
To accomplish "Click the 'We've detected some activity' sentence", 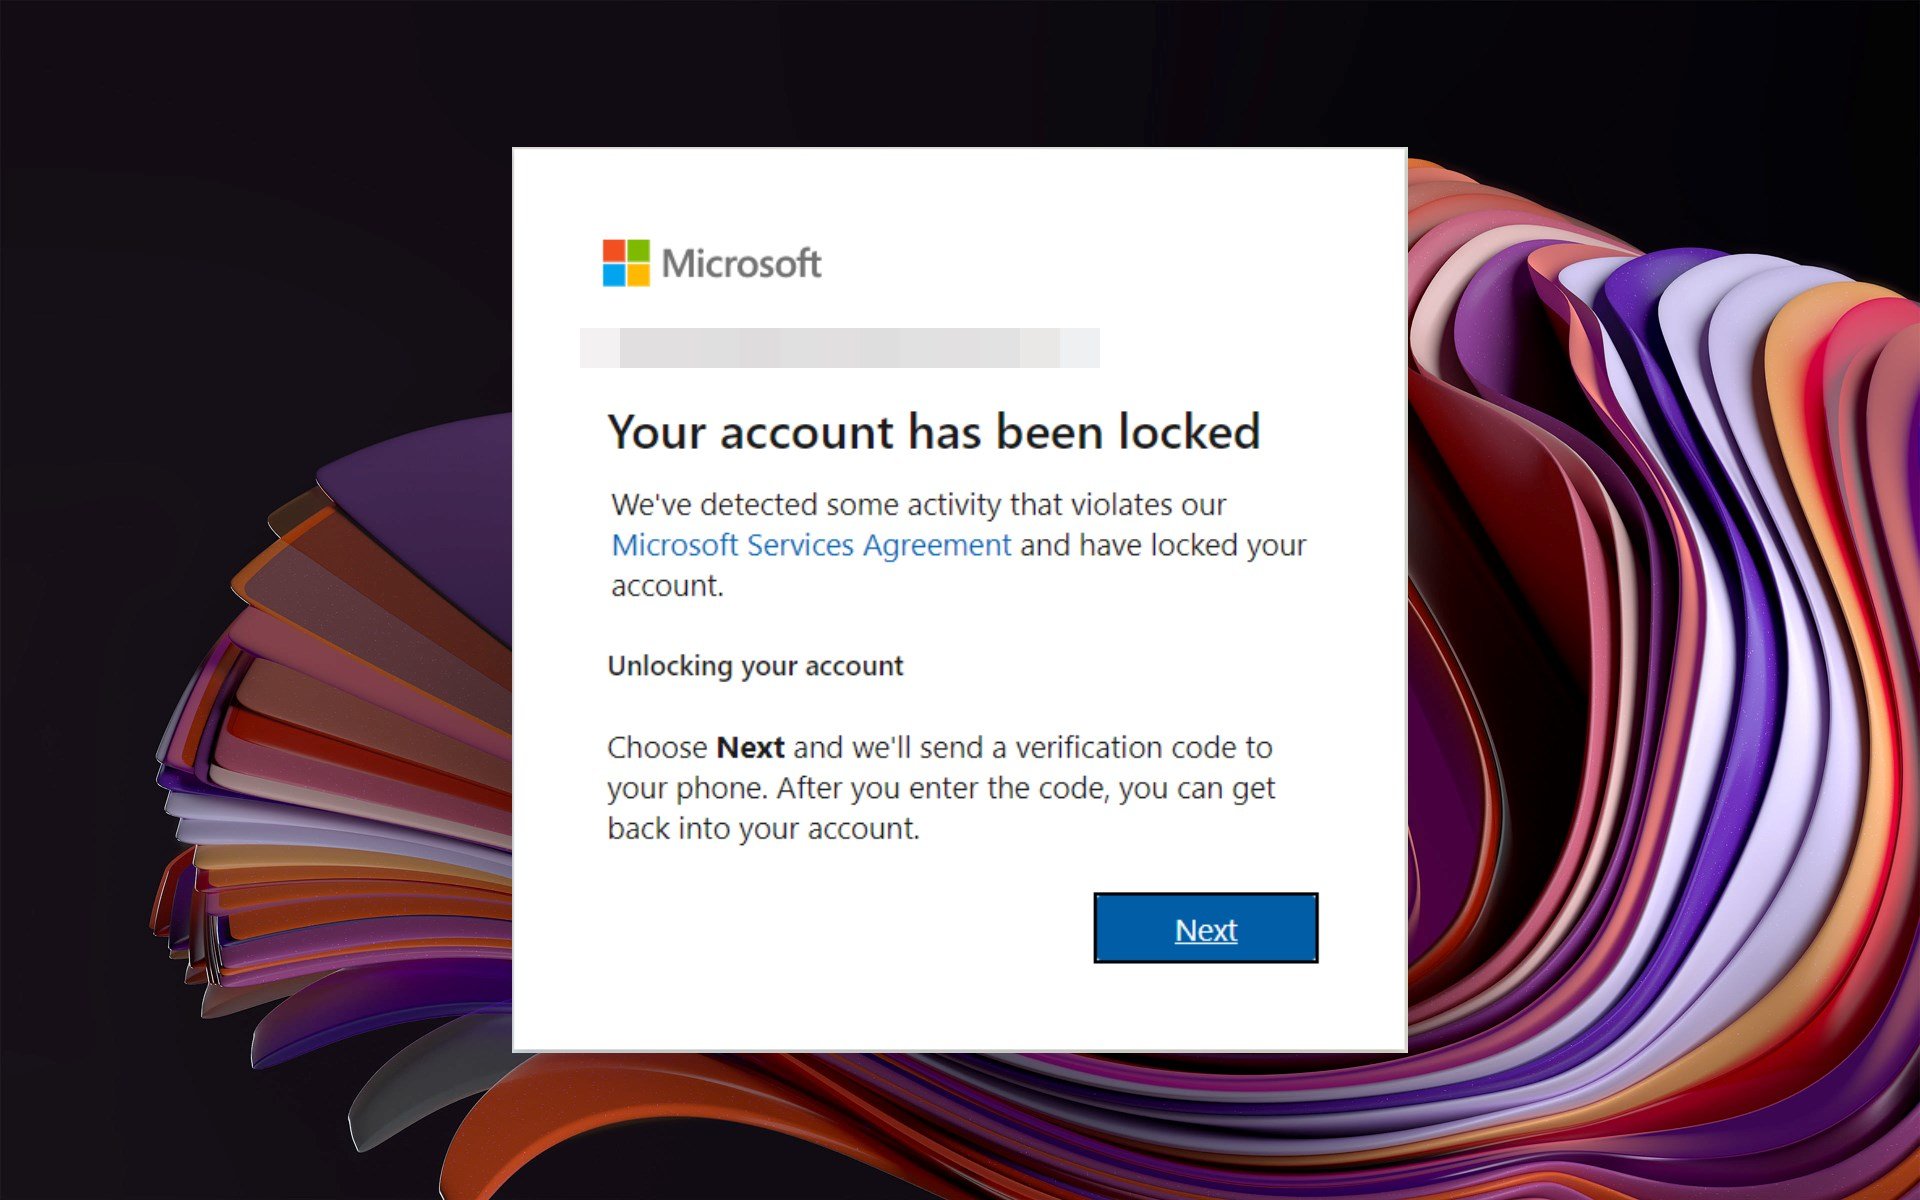I will [919, 505].
